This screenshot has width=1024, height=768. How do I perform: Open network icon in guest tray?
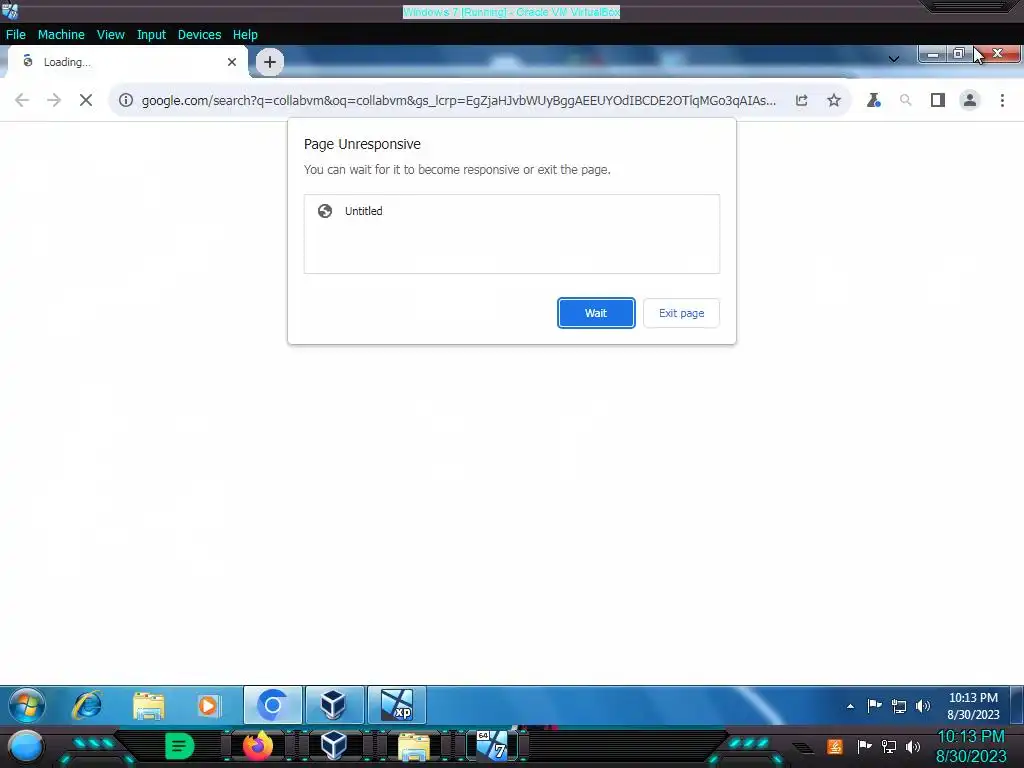(x=899, y=706)
